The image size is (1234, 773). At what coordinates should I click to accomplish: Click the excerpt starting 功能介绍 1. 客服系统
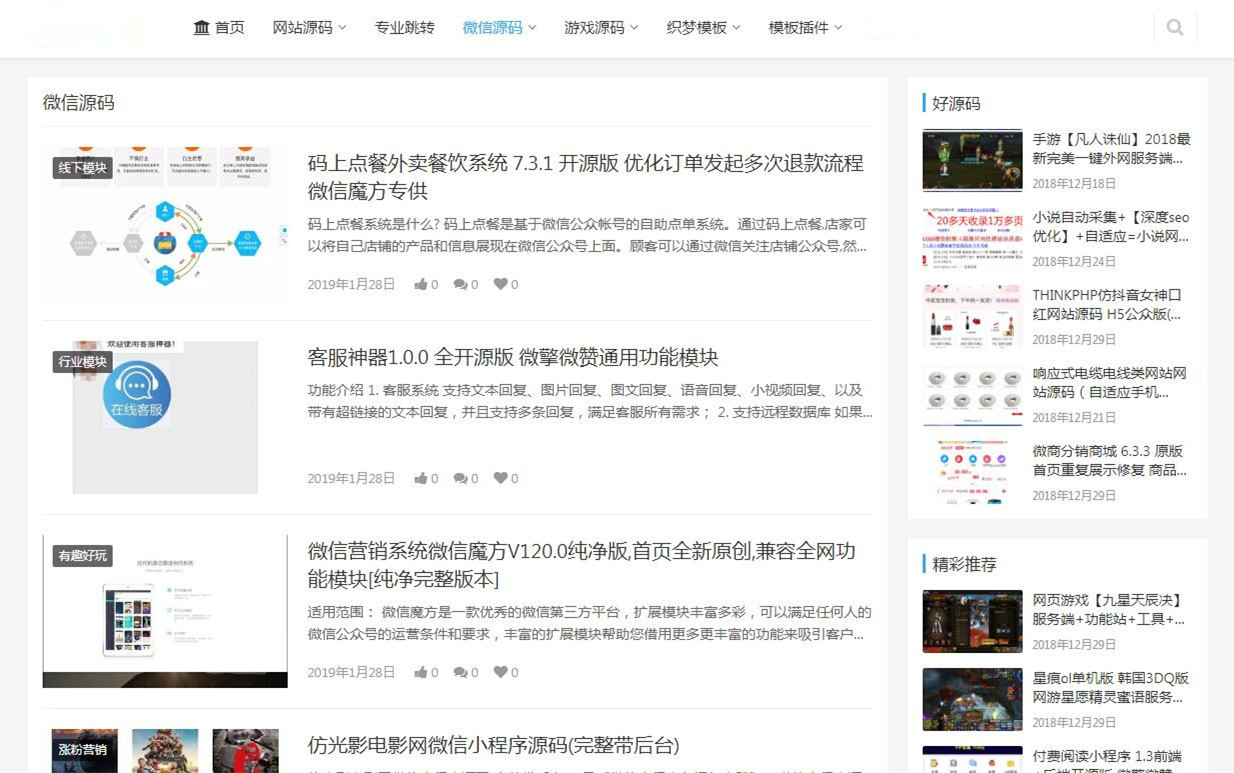tap(590, 401)
